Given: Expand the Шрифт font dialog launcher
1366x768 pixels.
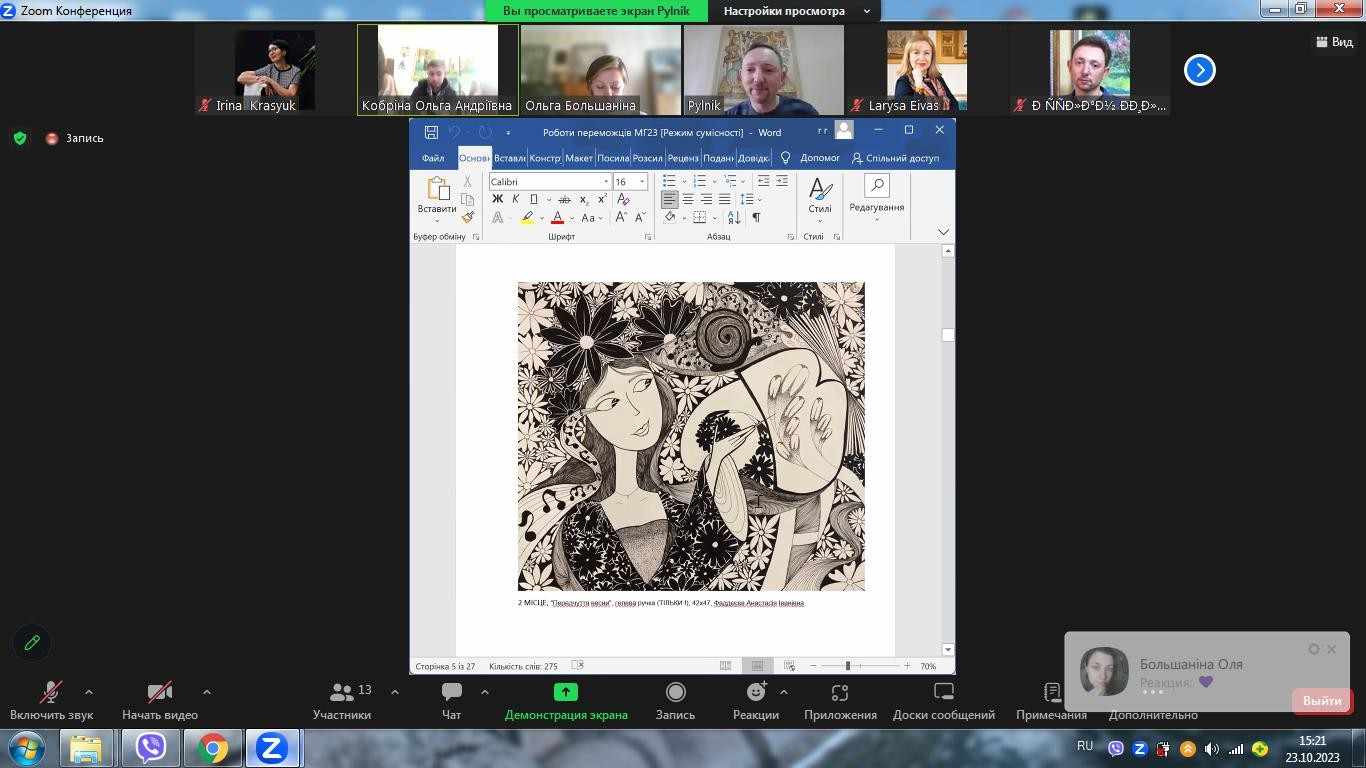Looking at the screenshot, I should (648, 237).
